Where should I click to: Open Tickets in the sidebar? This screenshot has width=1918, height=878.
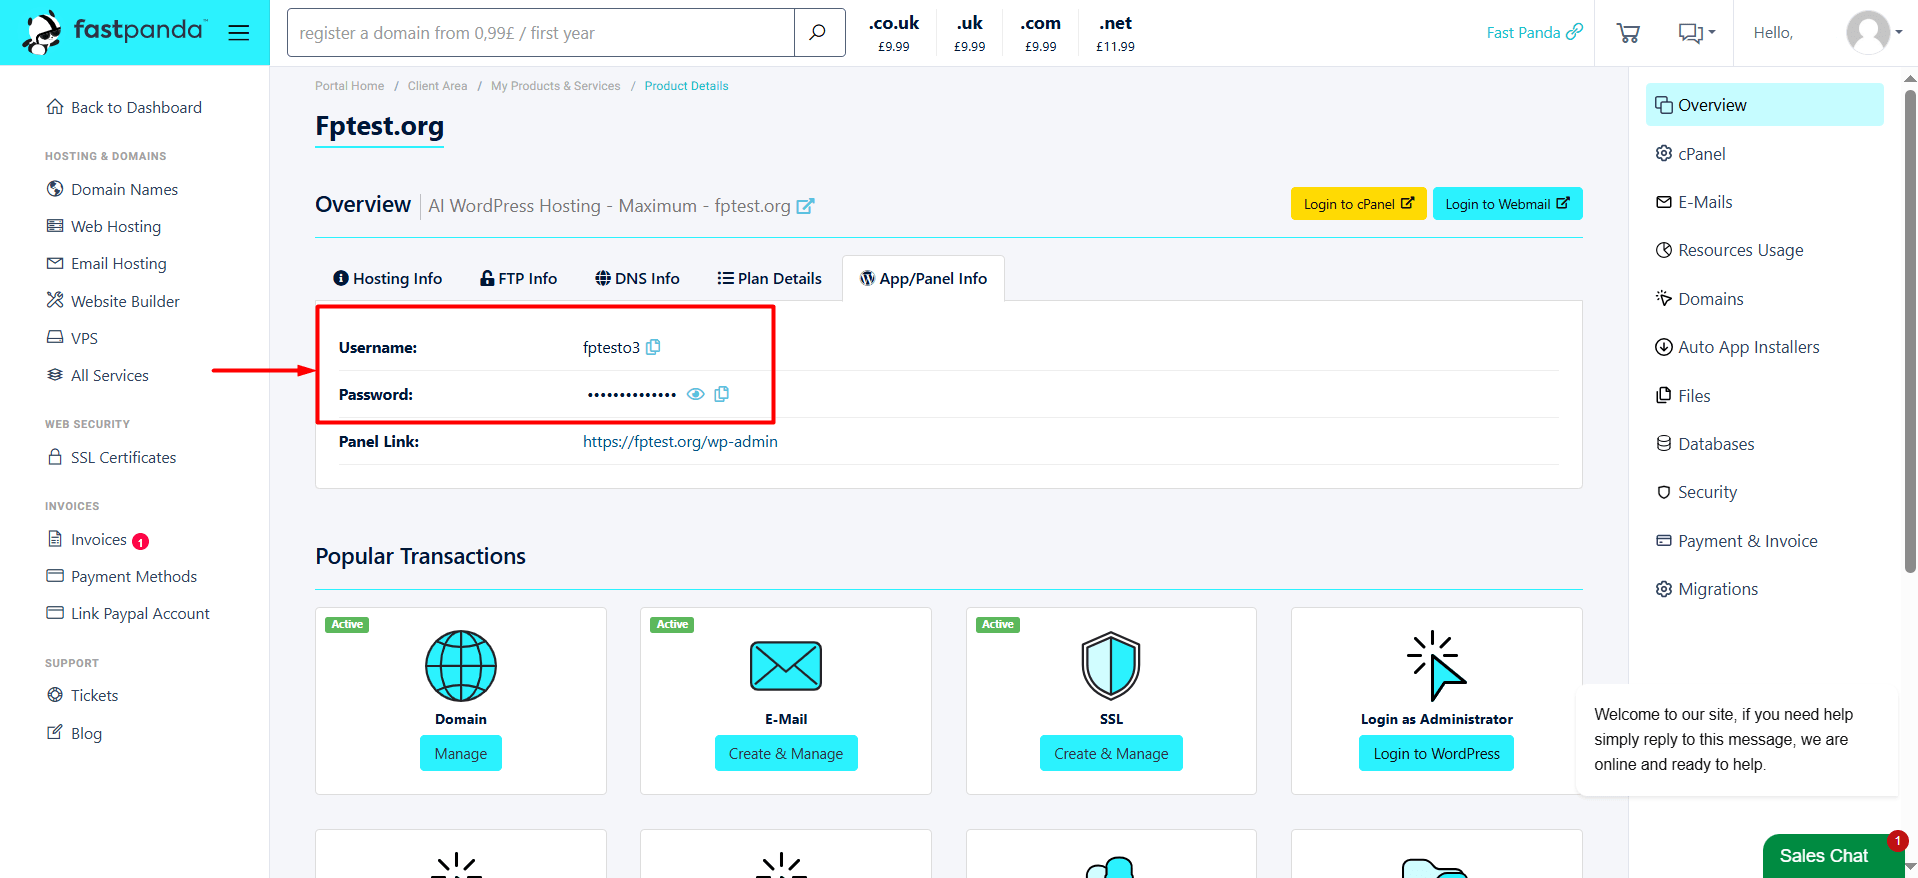point(82,695)
